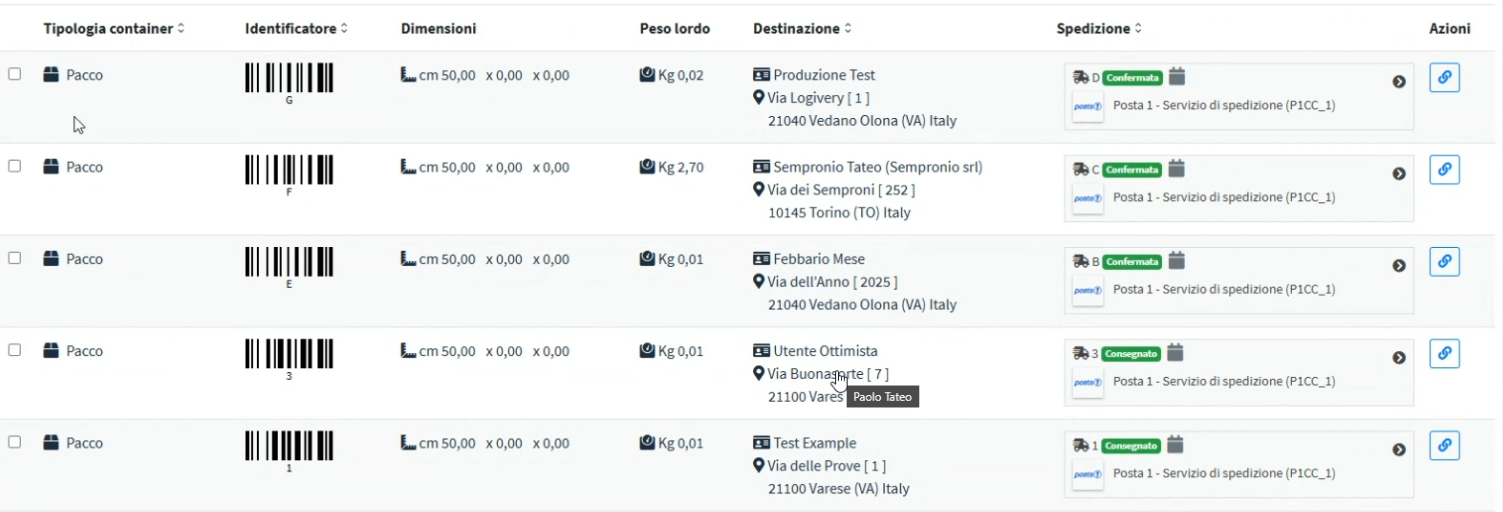
Task: Click Poste logo in shipment C
Action: [x=1087, y=198]
